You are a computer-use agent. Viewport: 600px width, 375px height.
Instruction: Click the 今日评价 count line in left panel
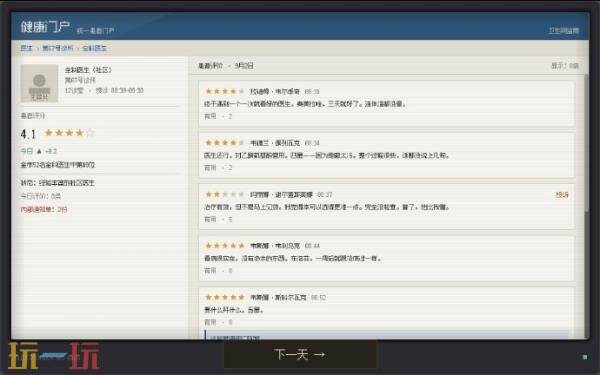[x=41, y=196]
